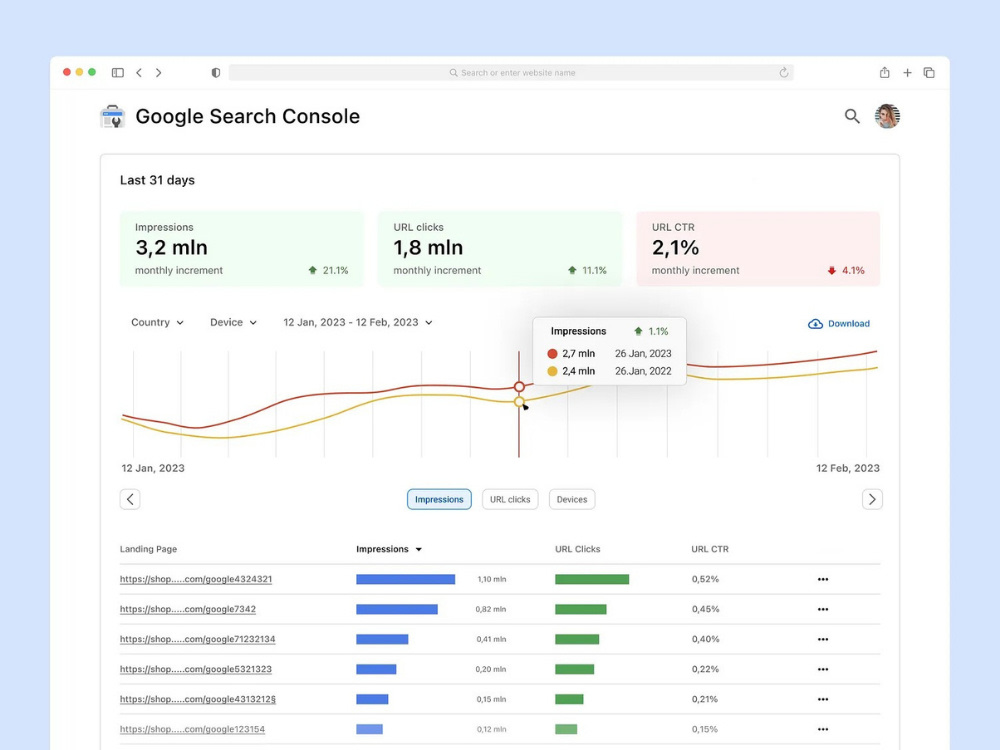Viewport: 1000px width, 750px height.
Task: Open link shop google123154
Action: 192,729
